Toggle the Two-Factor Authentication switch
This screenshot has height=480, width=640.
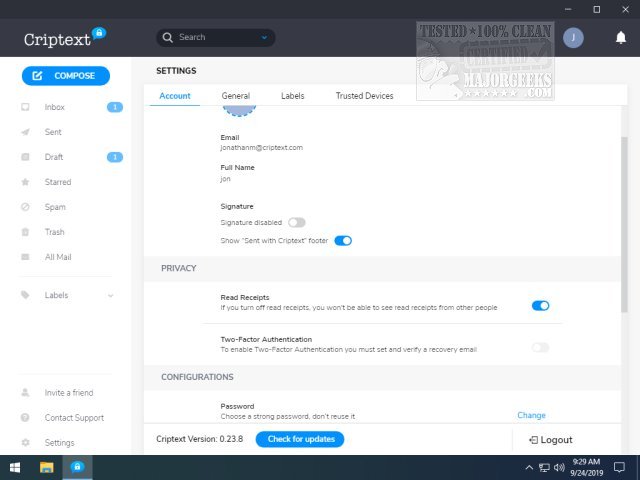[540, 348]
